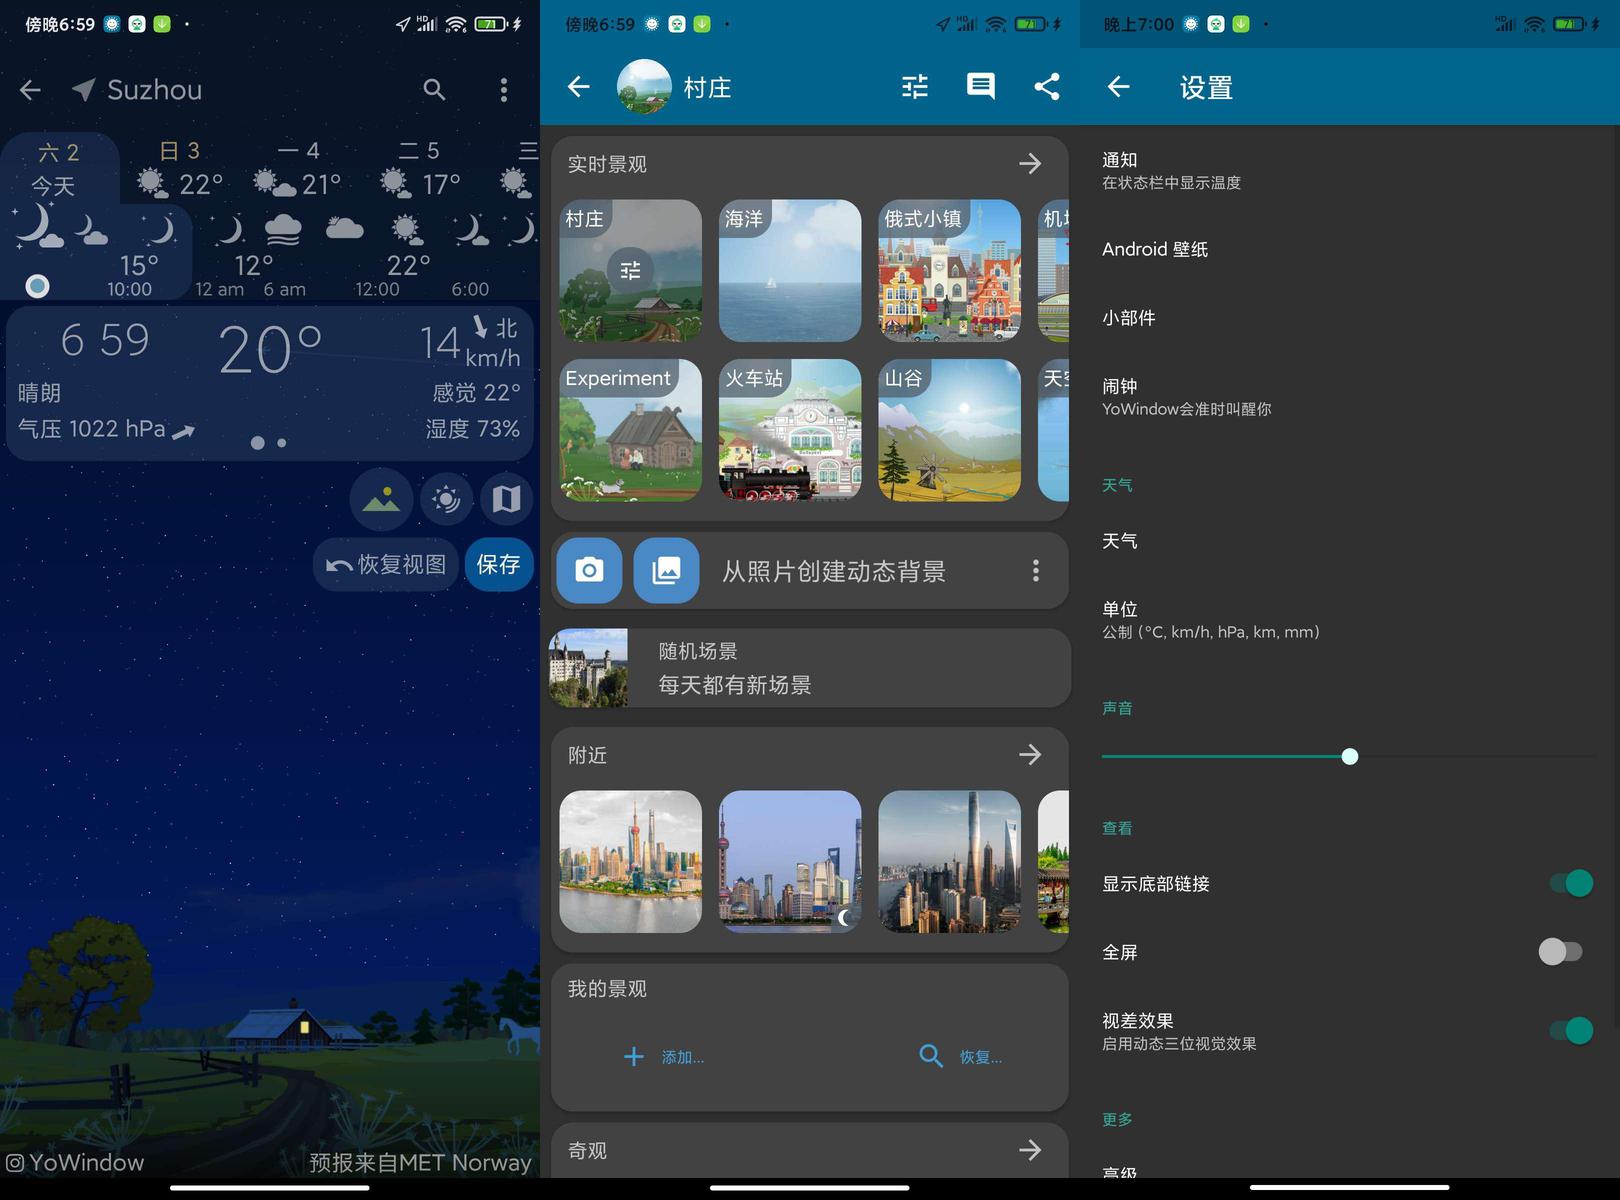Open more options for 从照片创建动态背景

[1035, 570]
